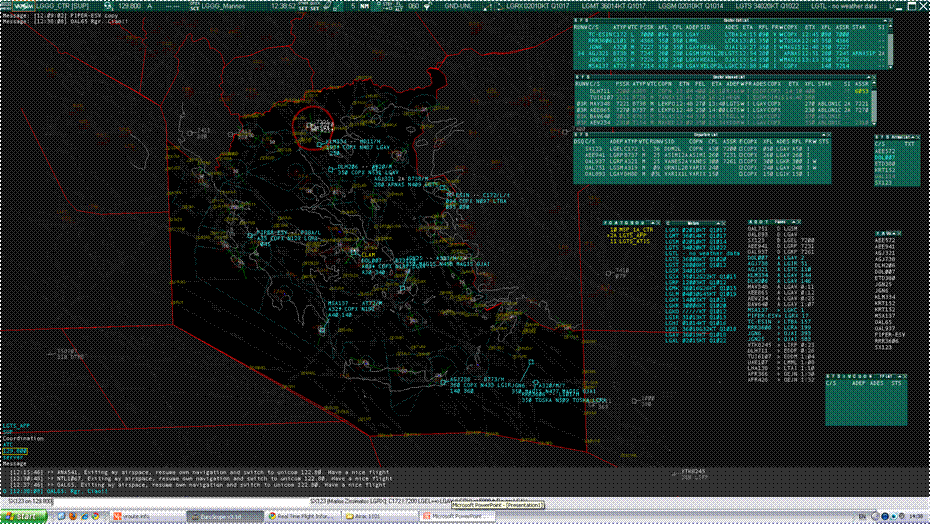Click the 129.800 primary frequency in toolbar

tap(130, 6)
